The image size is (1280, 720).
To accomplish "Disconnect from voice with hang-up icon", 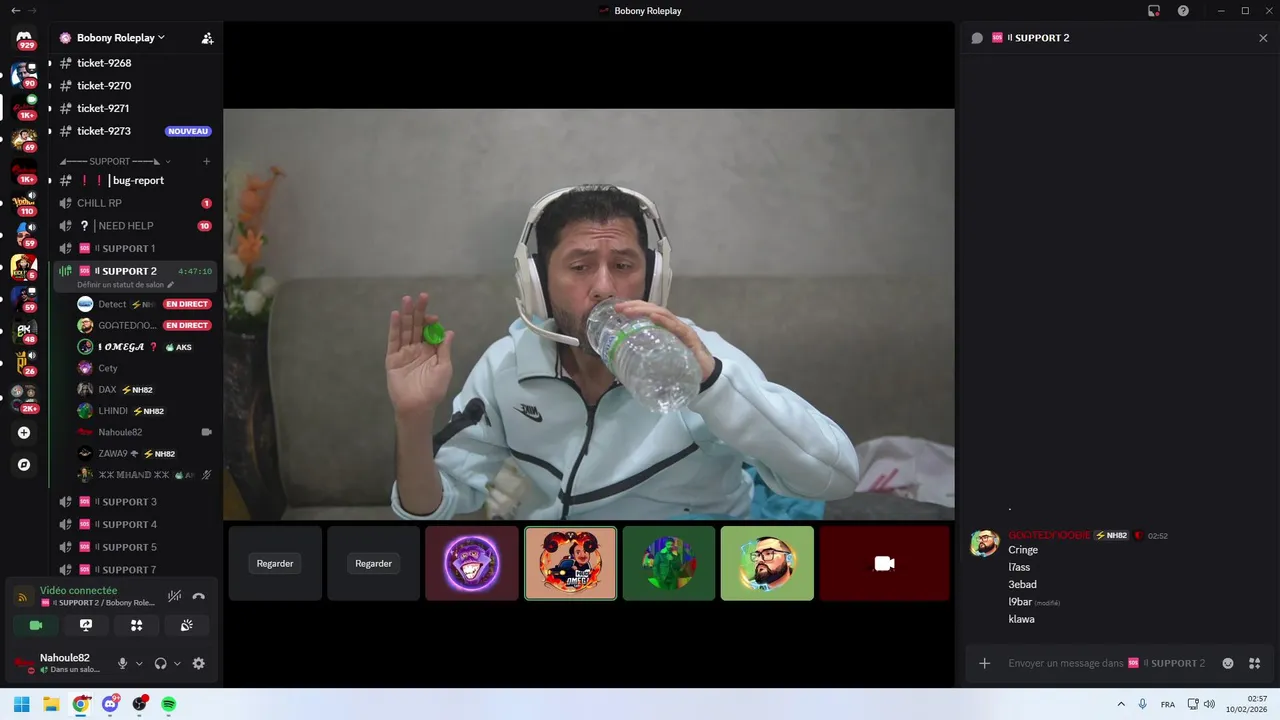I will click(199, 596).
